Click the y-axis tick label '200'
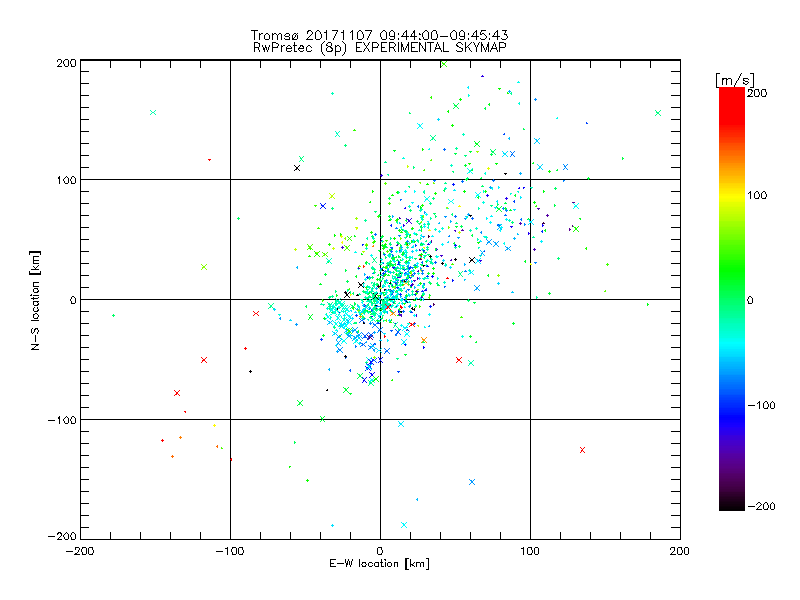Screen dimensions: 800x600 [67, 63]
